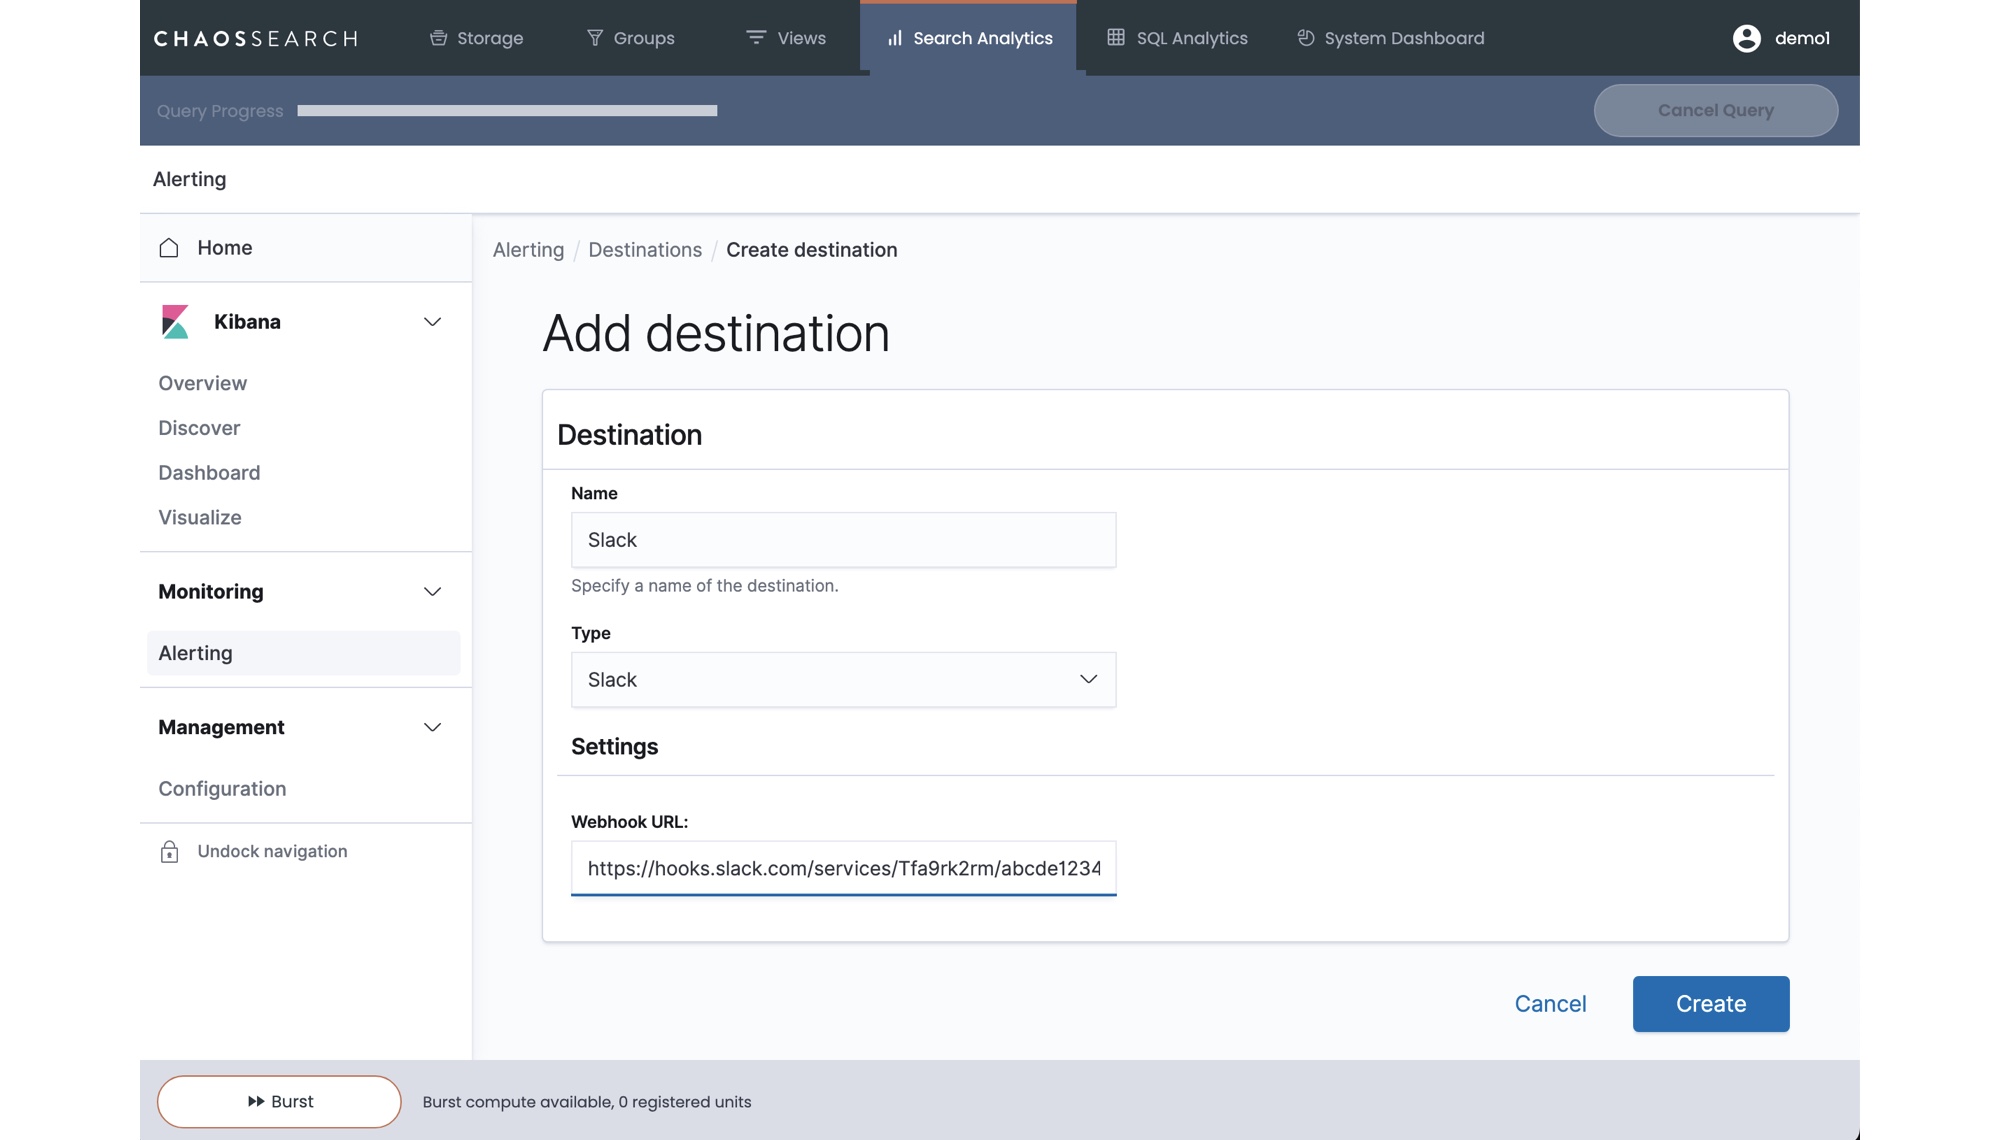
Task: Open the Type dropdown showing Slack
Action: click(843, 680)
